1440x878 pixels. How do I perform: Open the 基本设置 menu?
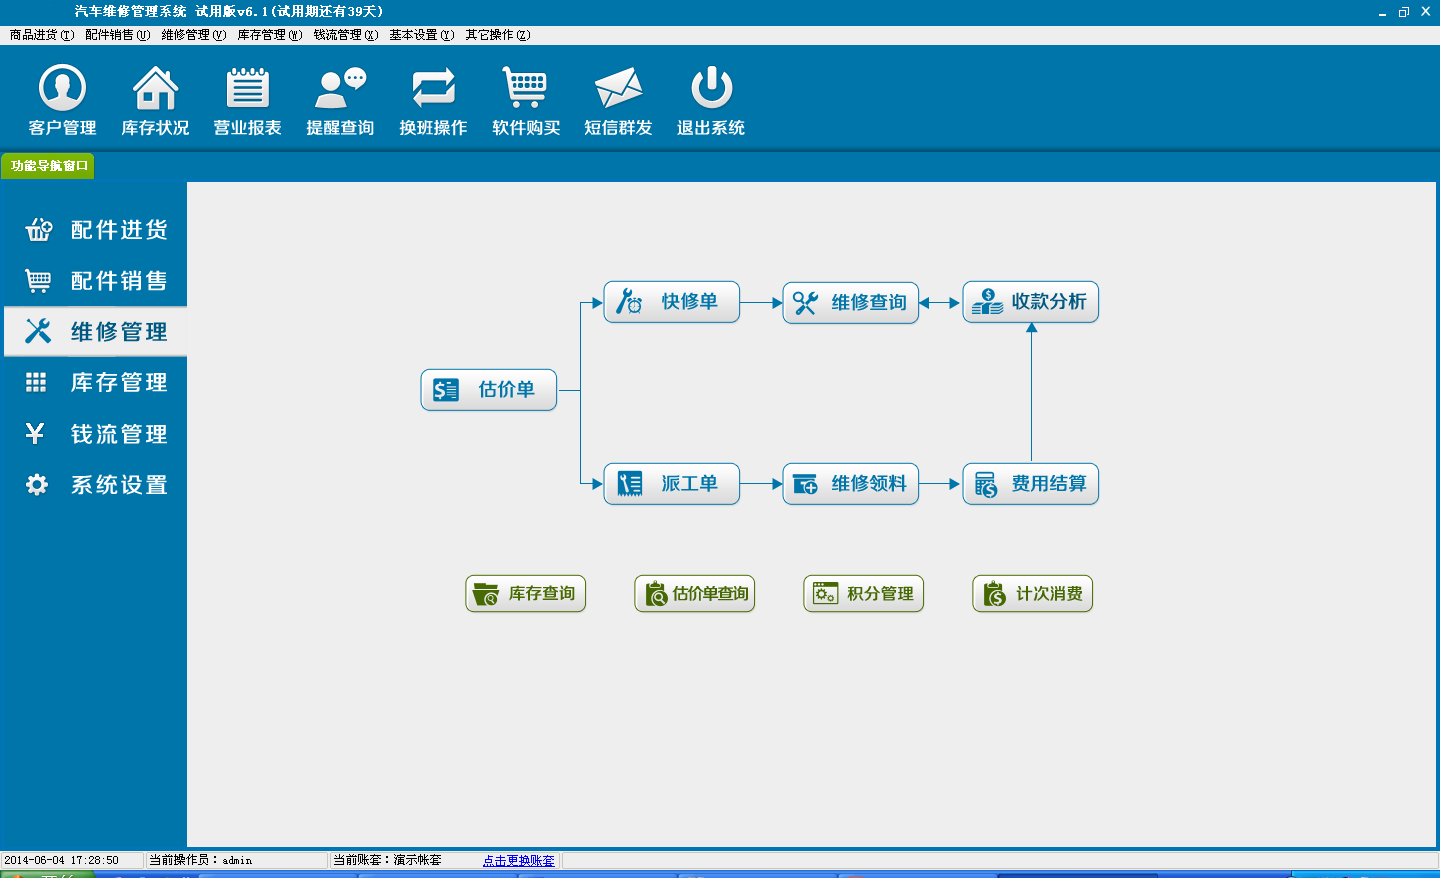tap(421, 35)
